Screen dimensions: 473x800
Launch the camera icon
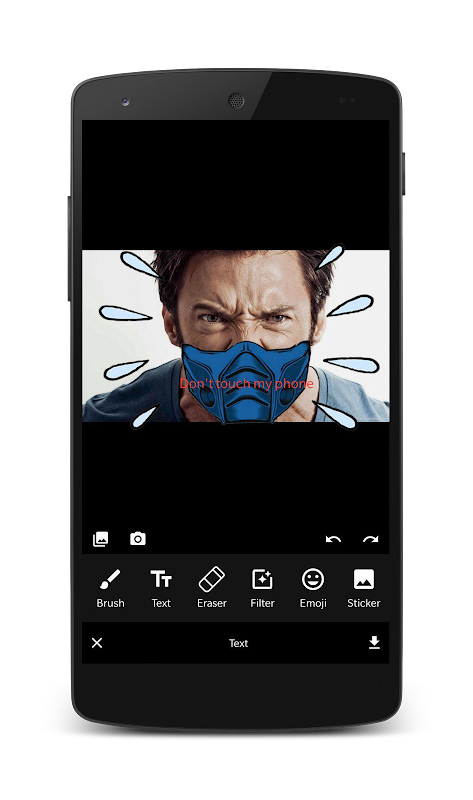138,539
